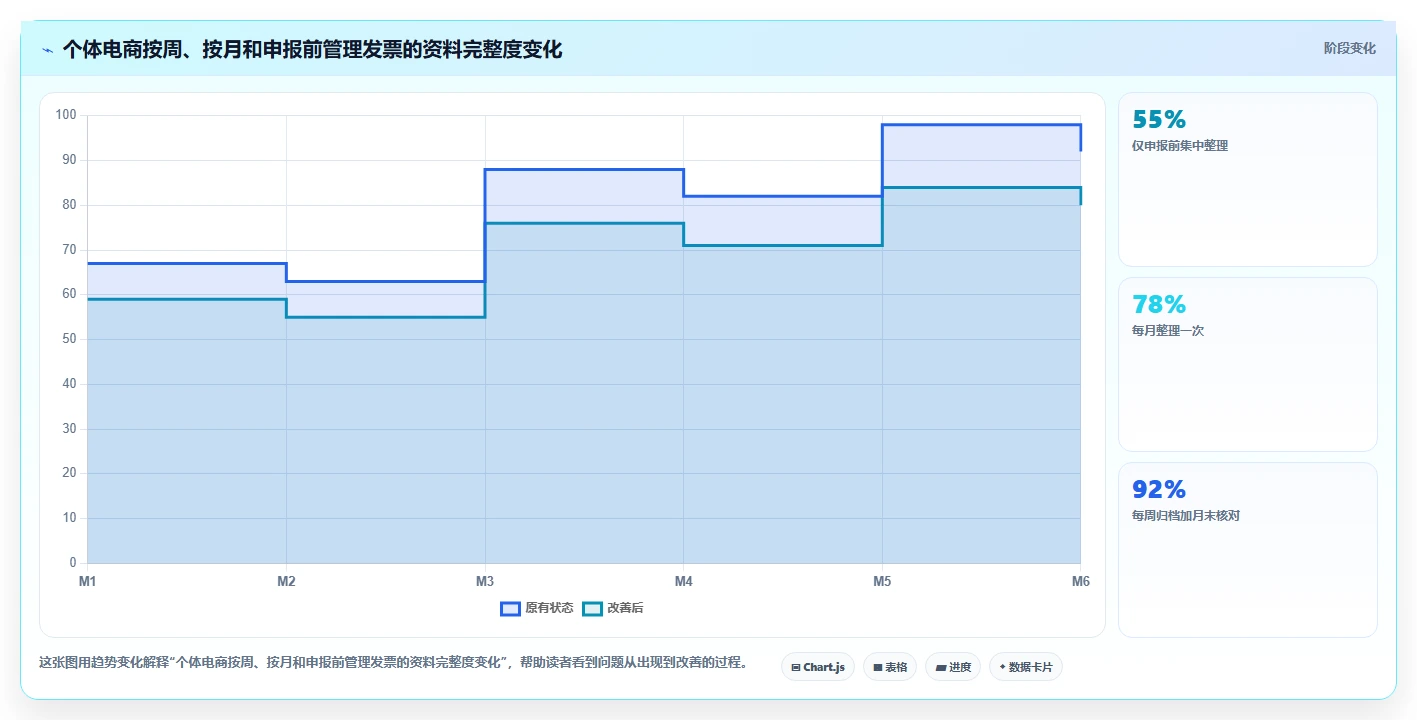Click the 每周归档加月末核对 card label
Viewport: 1417px width, 720px height.
coord(1186,516)
